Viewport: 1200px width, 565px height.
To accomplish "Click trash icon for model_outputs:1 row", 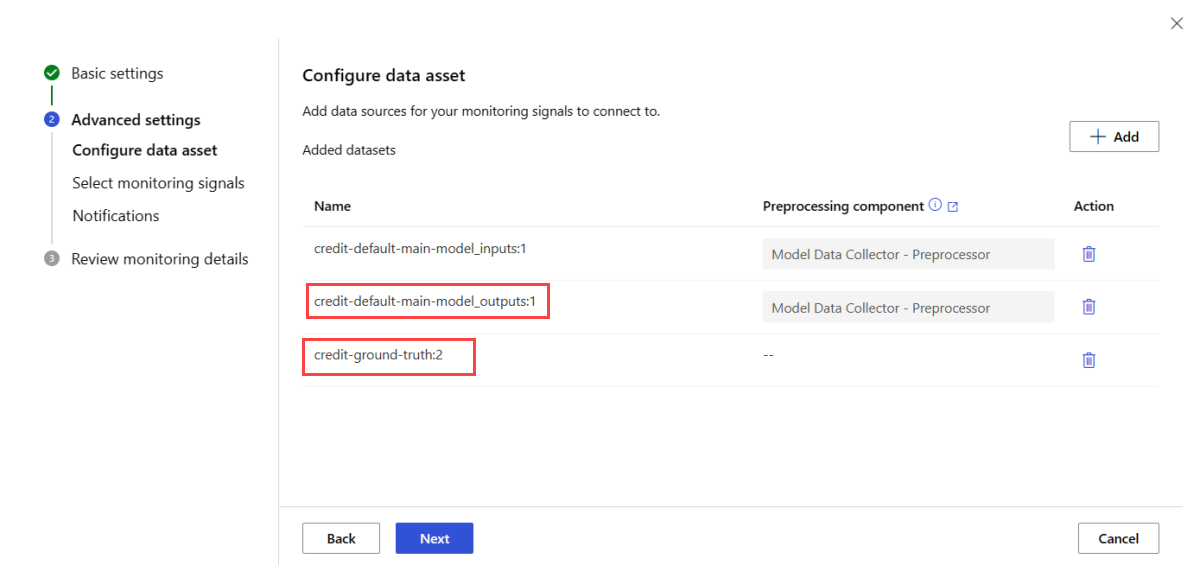I will coord(1089,307).
